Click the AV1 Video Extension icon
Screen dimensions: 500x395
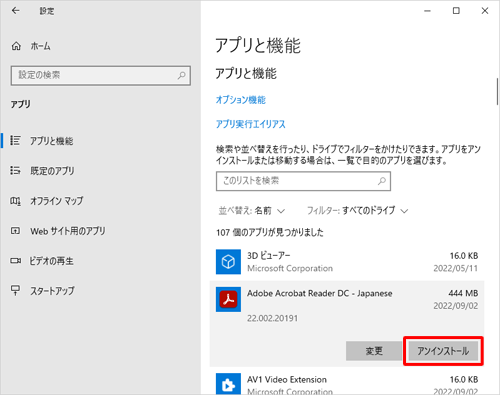(228, 384)
